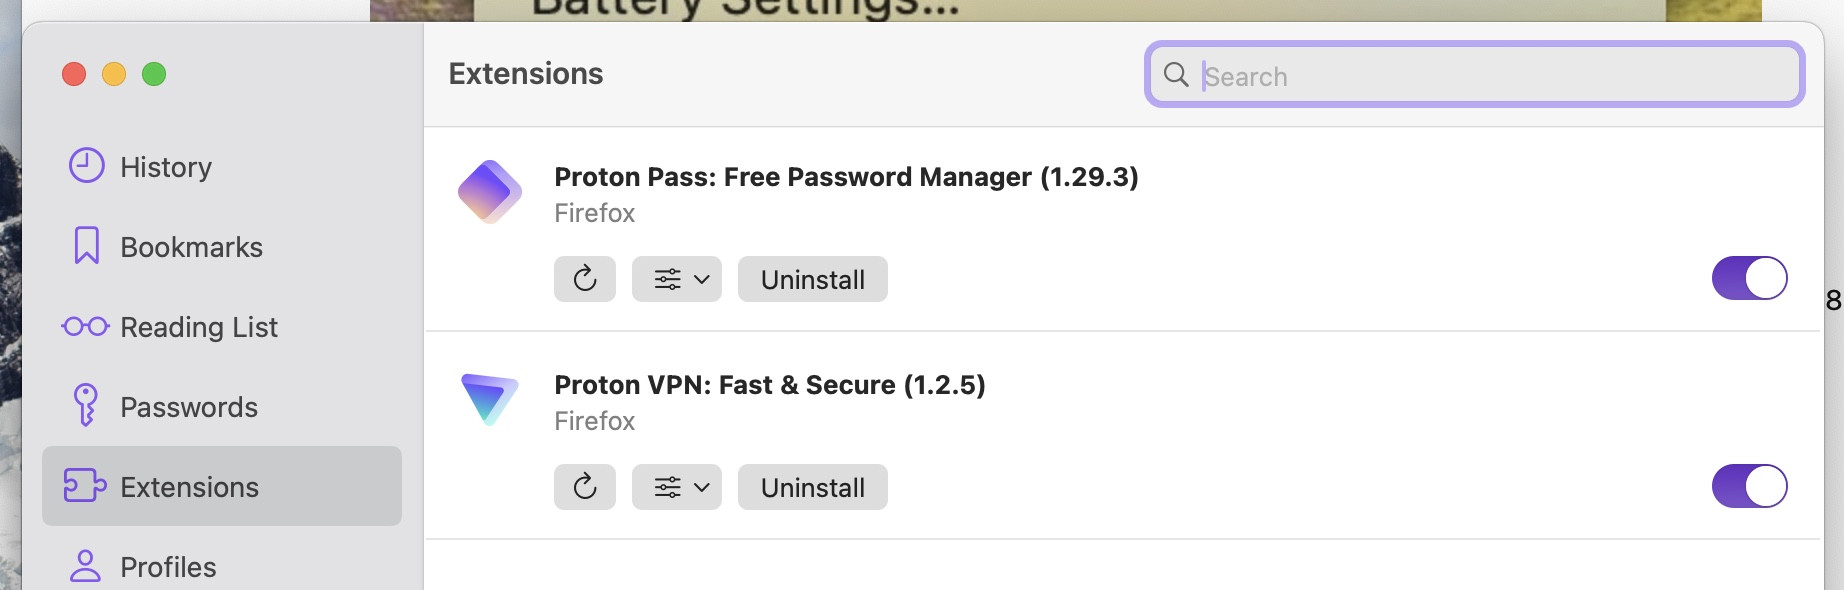Click the Bookmarks ribbon icon
1844x590 pixels.
coord(87,246)
